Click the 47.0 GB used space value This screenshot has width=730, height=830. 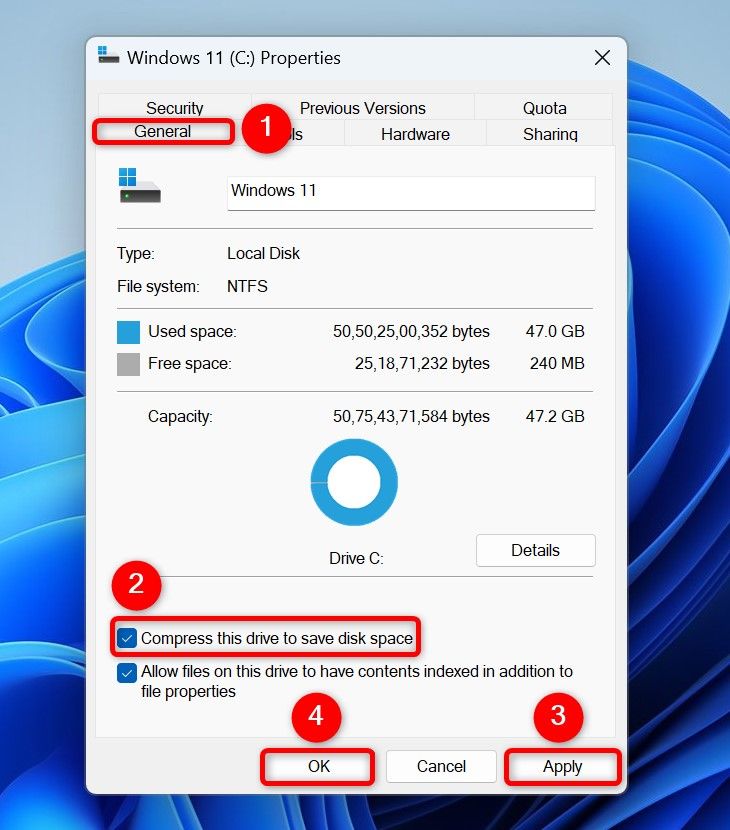click(x=555, y=331)
